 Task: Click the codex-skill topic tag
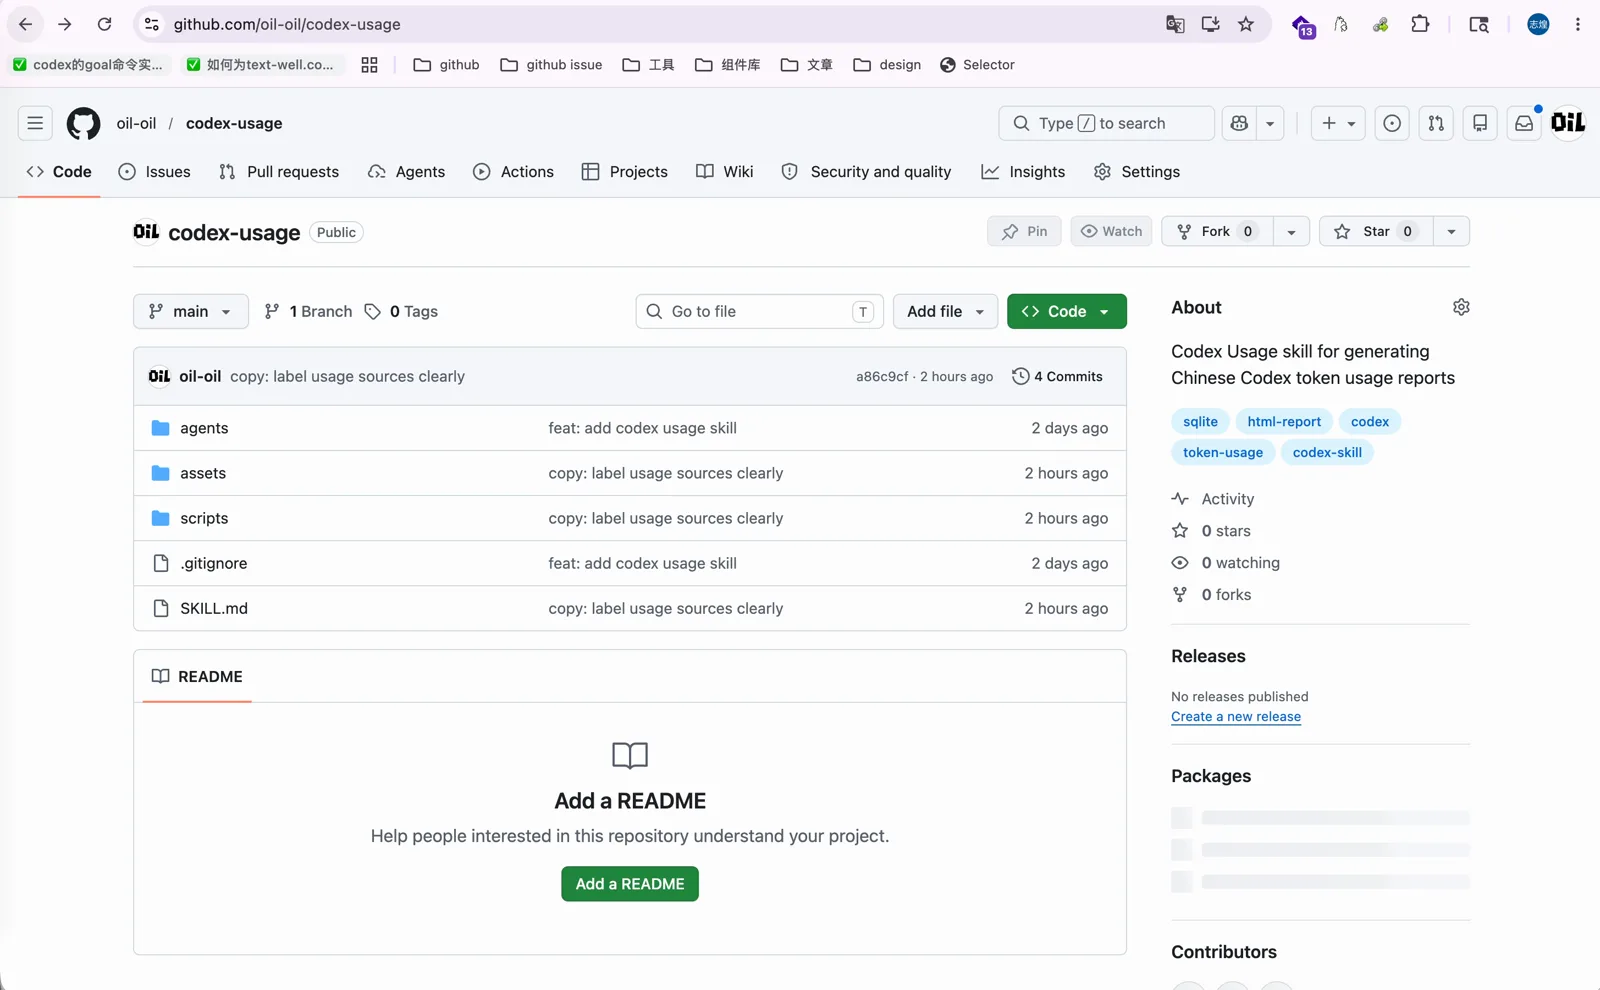click(x=1327, y=452)
